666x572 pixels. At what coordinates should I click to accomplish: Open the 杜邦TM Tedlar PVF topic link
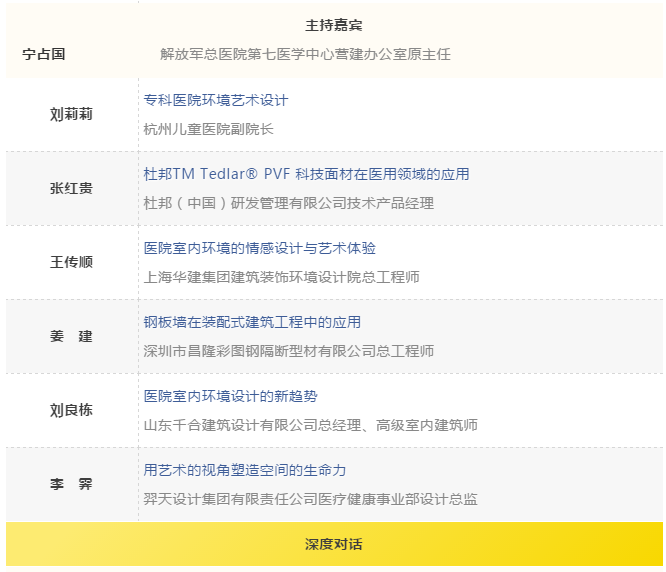[306, 174]
